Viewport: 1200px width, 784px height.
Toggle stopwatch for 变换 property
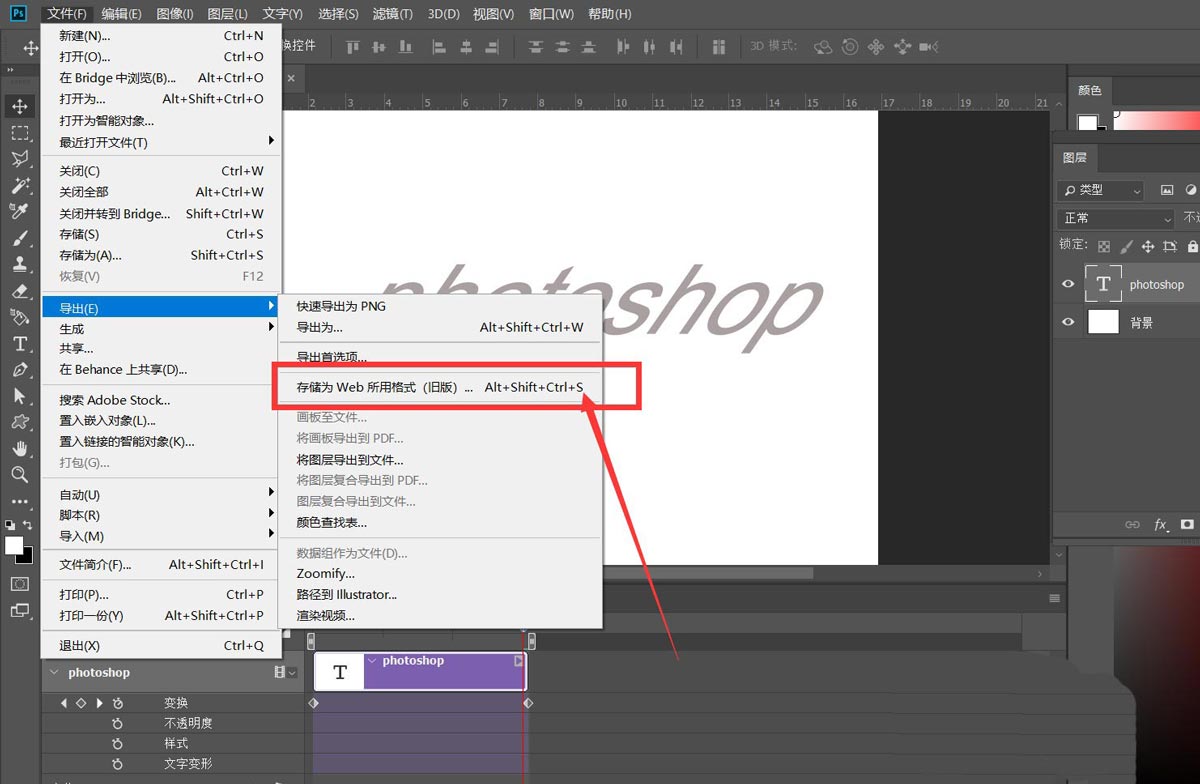(117, 703)
